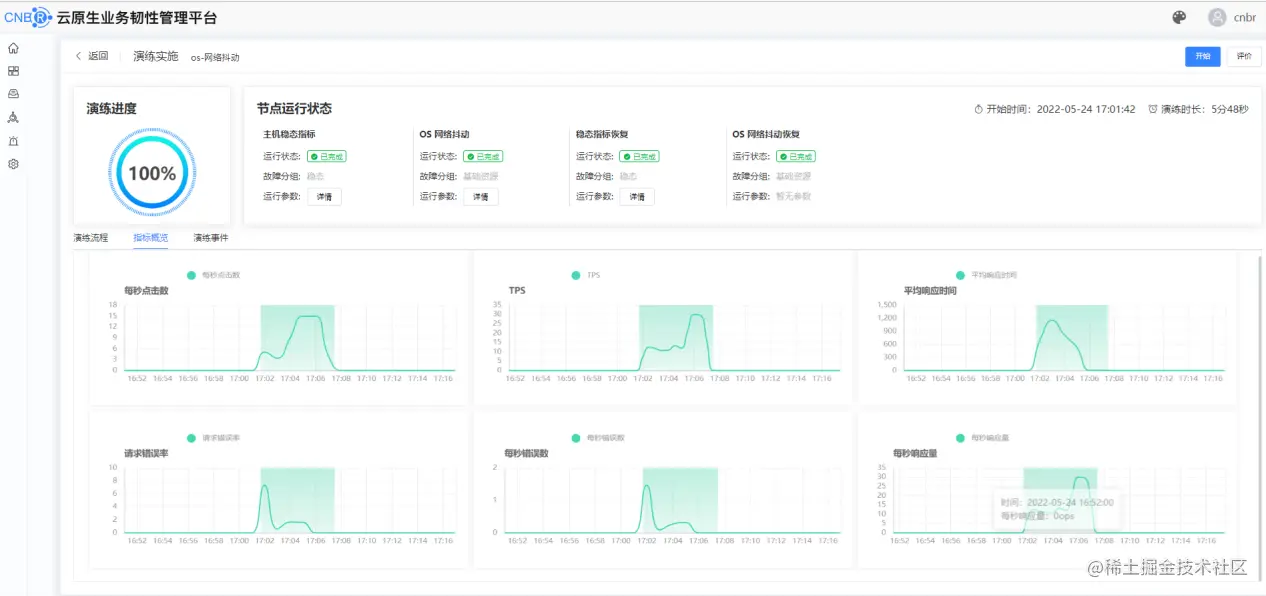Image resolution: width=1266 pixels, height=596 pixels.
Task: Toggle the 平均响应时间 chart legend
Action: pos(986,274)
